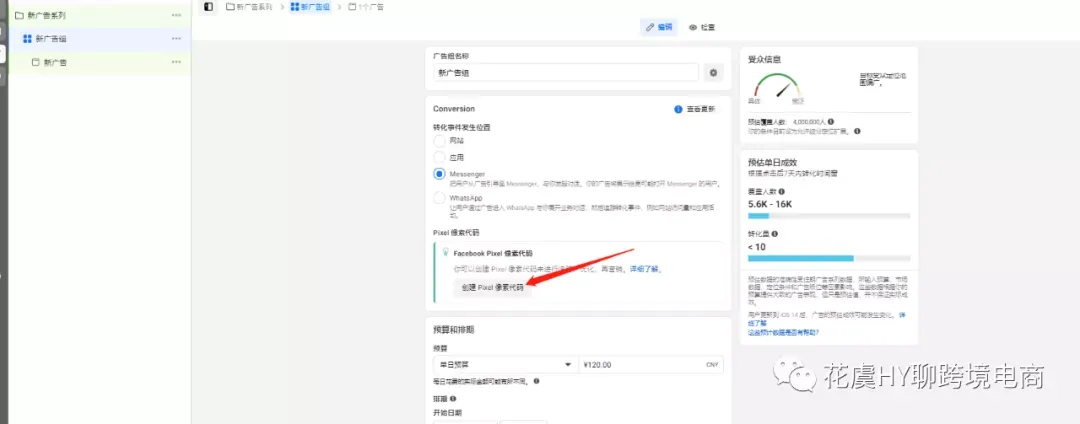1080x424 pixels.
Task: Click info icon beside 排期
Action: pyautogui.click(x=453, y=398)
